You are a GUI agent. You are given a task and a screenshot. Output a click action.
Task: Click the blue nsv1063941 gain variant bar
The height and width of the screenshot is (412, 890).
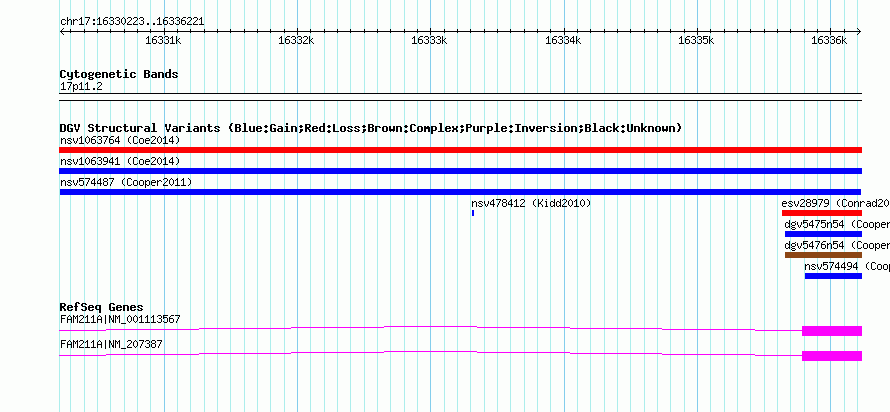pyautogui.click(x=460, y=171)
